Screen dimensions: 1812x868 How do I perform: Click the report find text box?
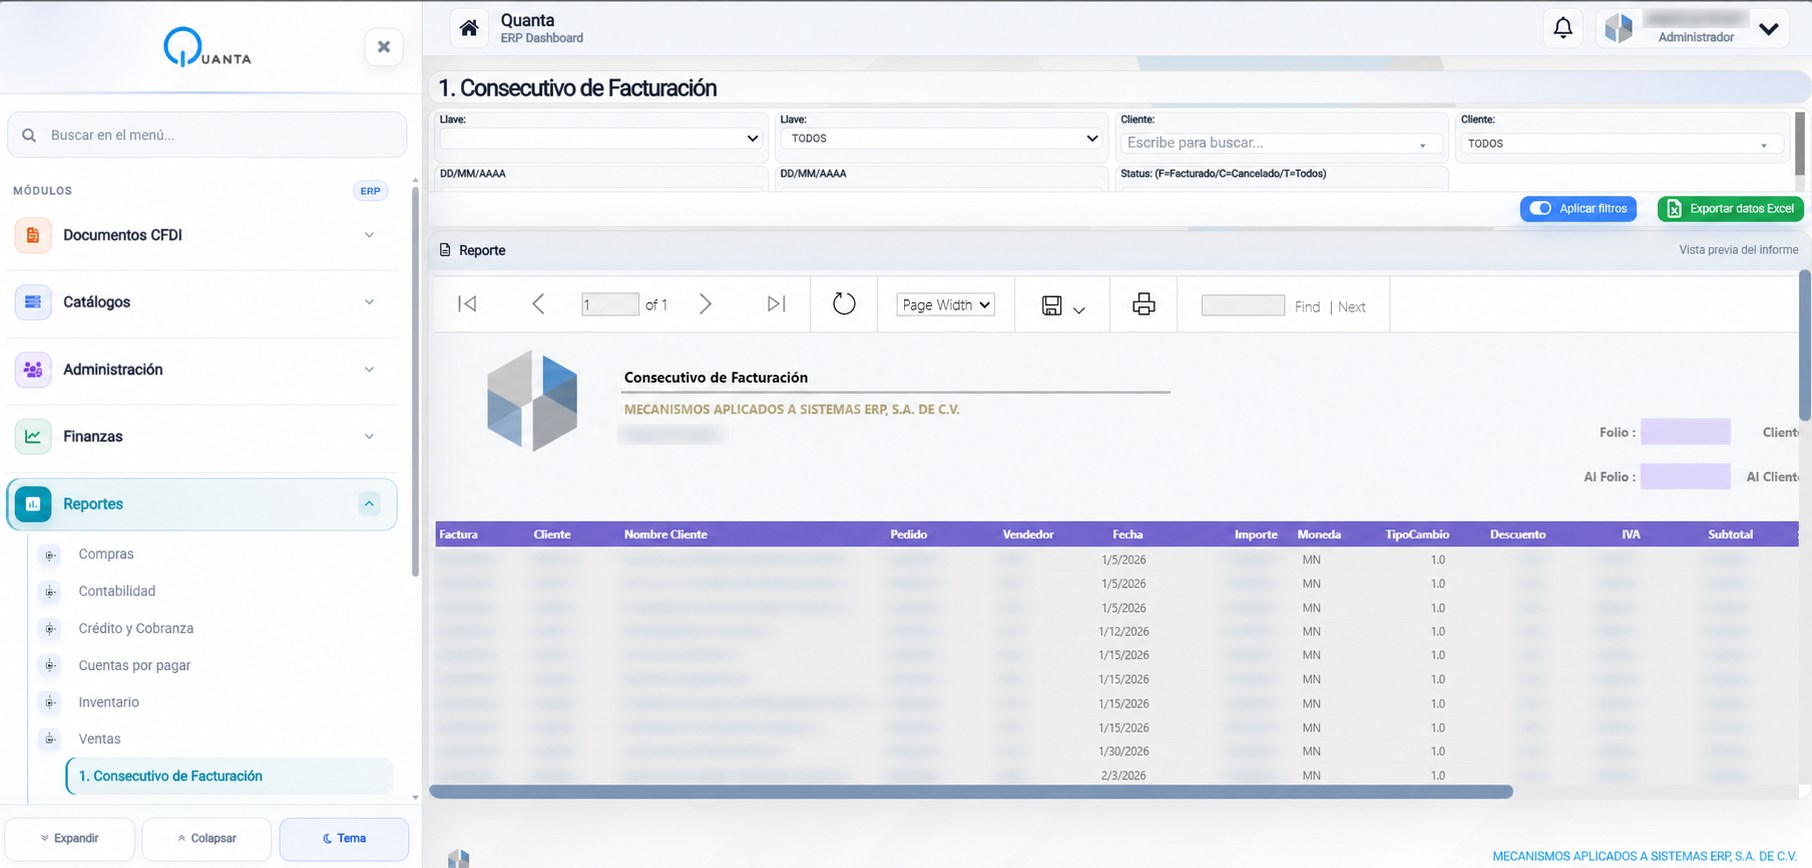point(1243,305)
